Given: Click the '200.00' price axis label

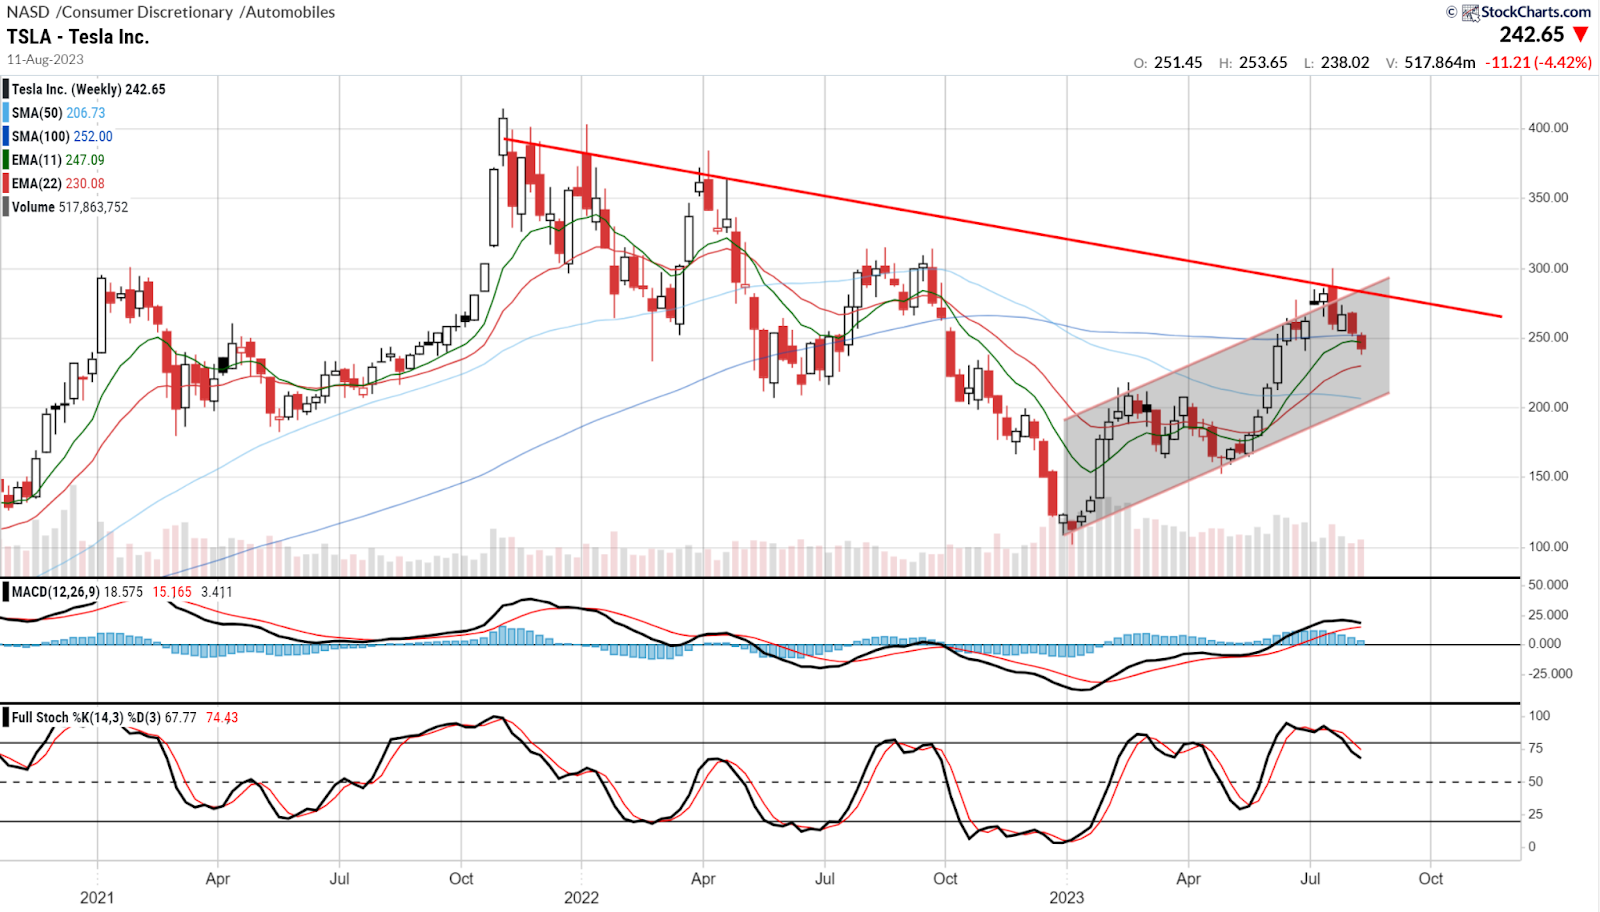Looking at the screenshot, I should click(x=1548, y=407).
